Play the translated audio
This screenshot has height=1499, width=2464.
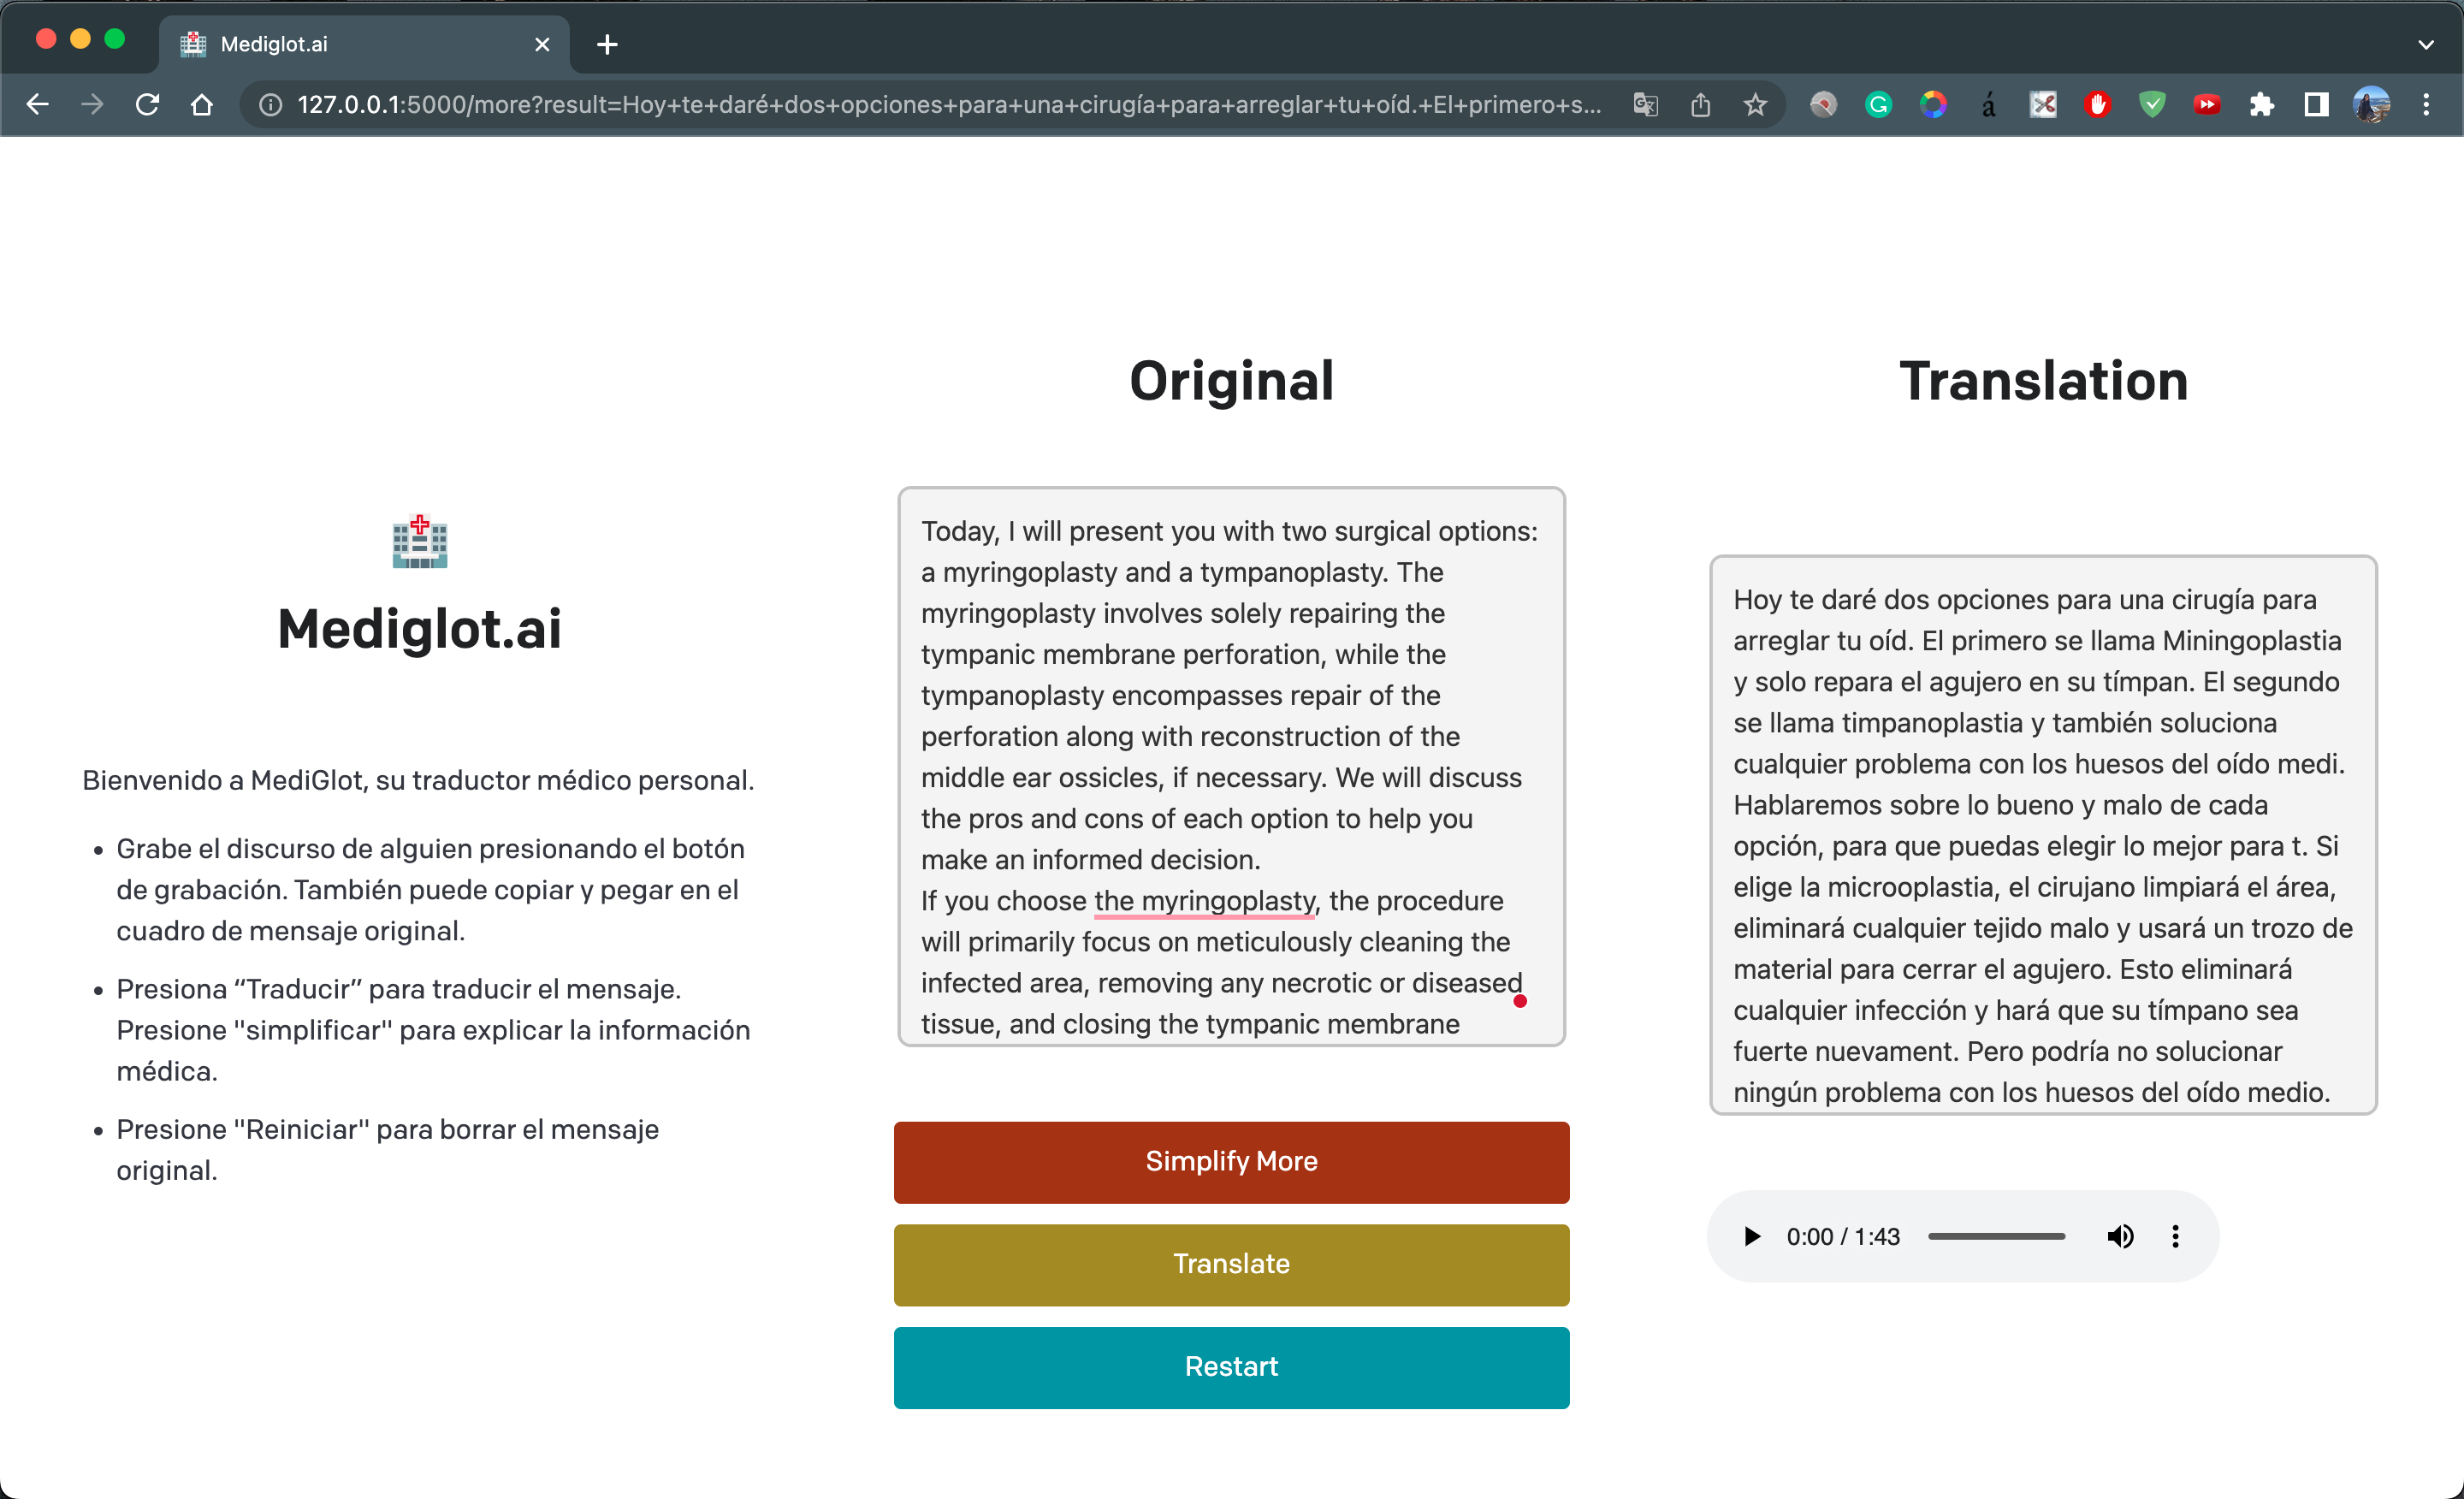point(1751,1237)
